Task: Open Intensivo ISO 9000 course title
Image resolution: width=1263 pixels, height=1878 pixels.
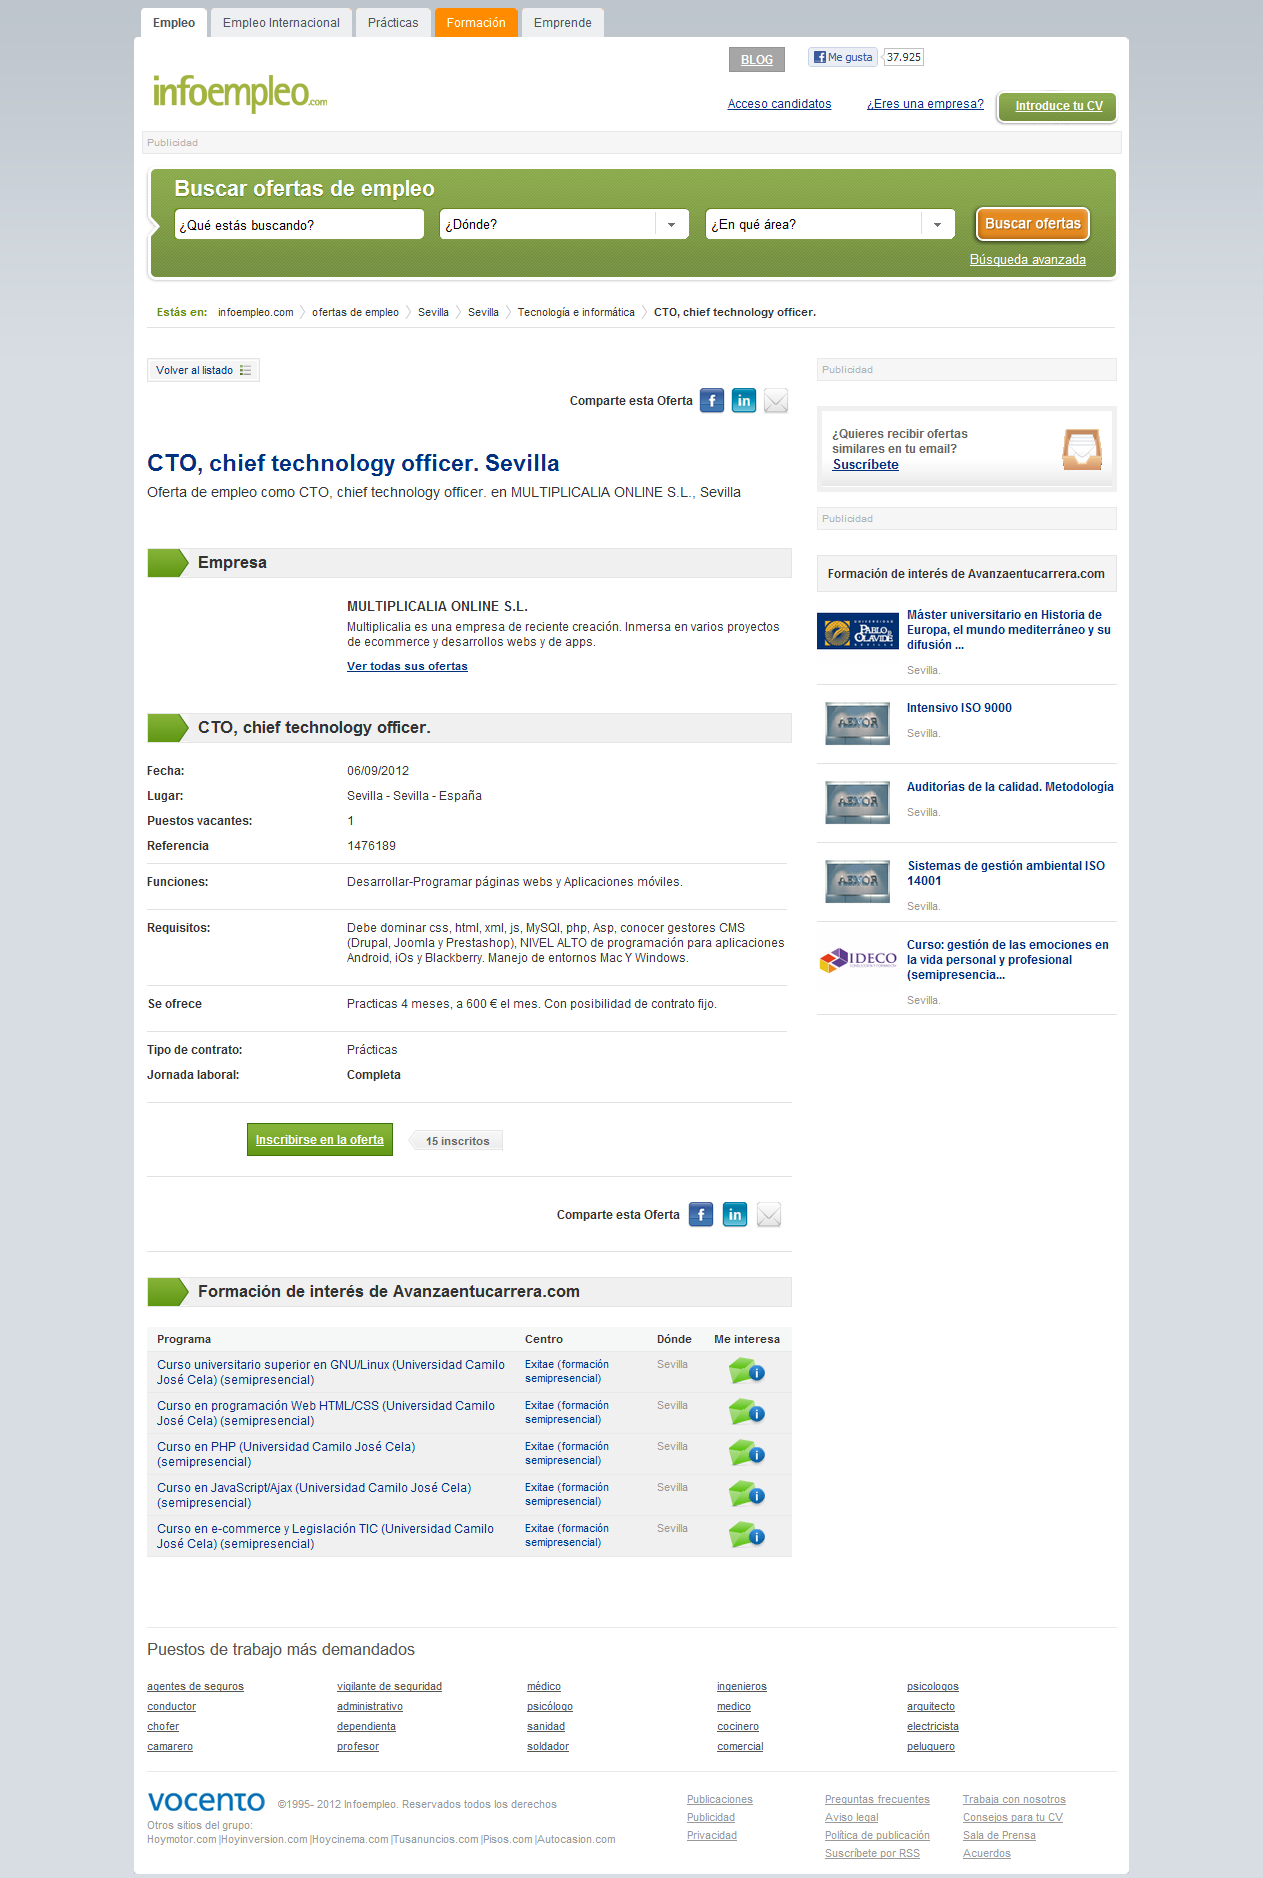Action: [959, 708]
